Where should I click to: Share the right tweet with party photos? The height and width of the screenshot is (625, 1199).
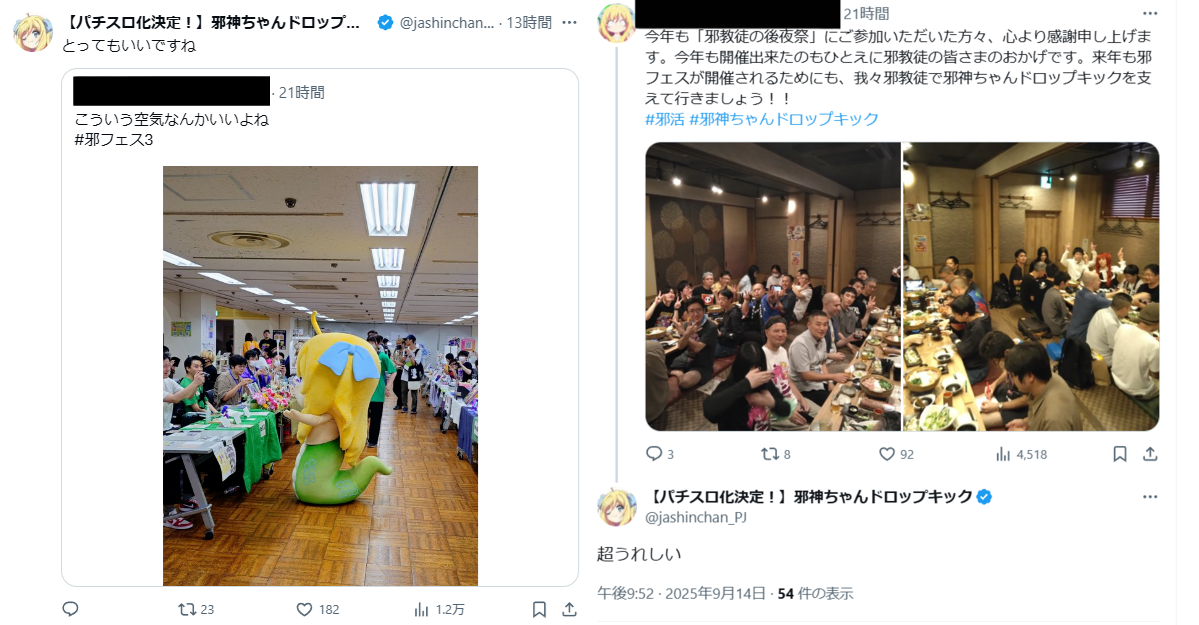[1150, 454]
